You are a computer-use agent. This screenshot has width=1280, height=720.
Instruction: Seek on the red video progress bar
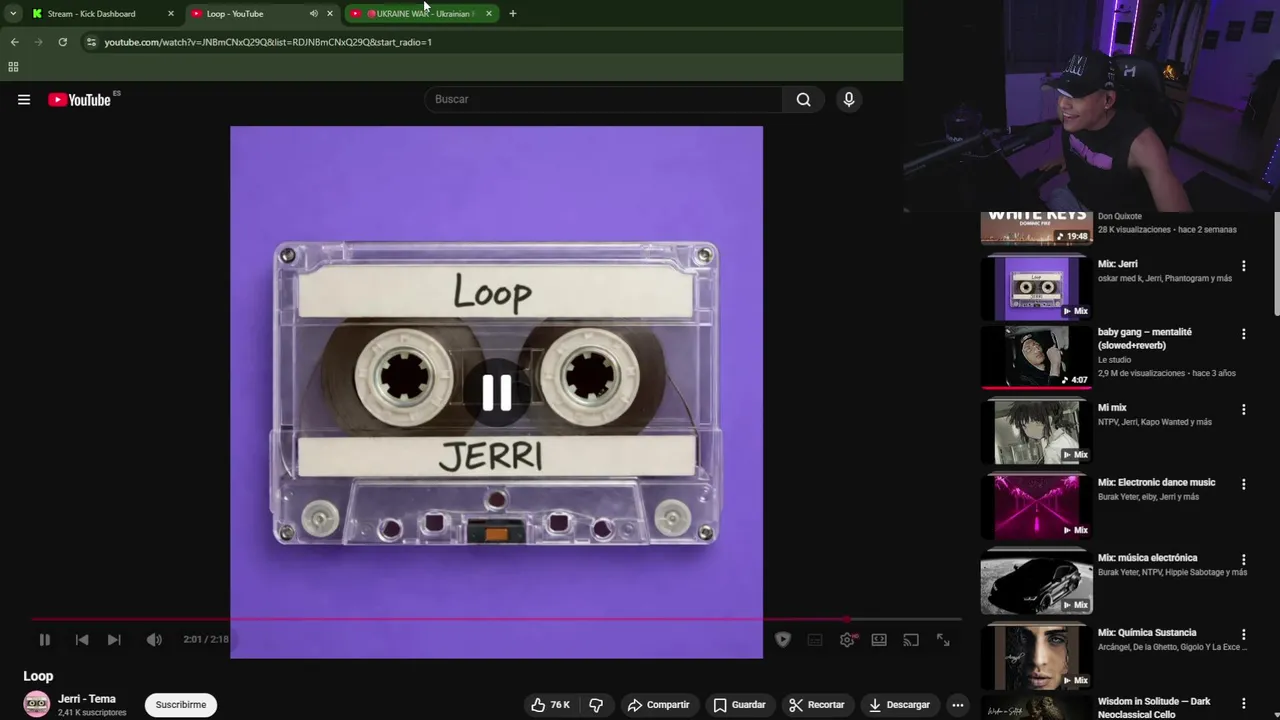pos(496,619)
